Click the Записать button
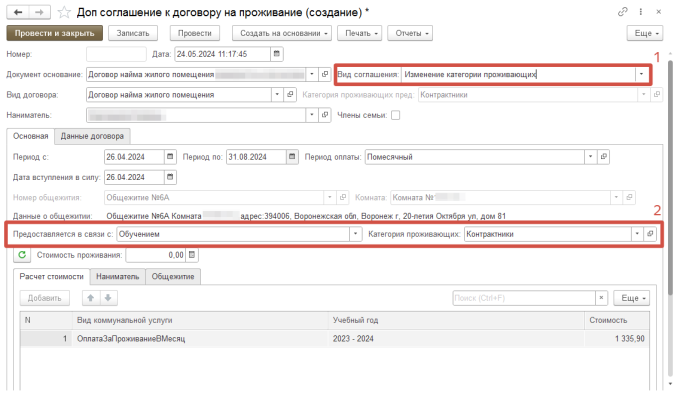This screenshot has width=674, height=397. click(133, 33)
